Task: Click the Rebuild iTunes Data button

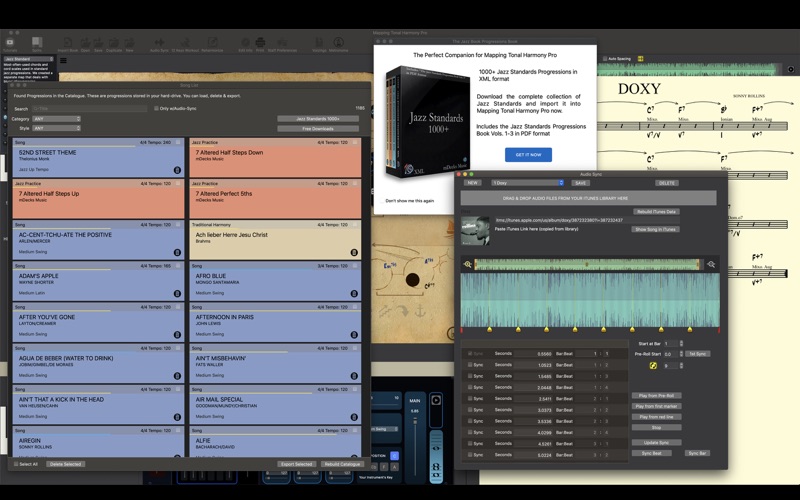Action: point(656,211)
